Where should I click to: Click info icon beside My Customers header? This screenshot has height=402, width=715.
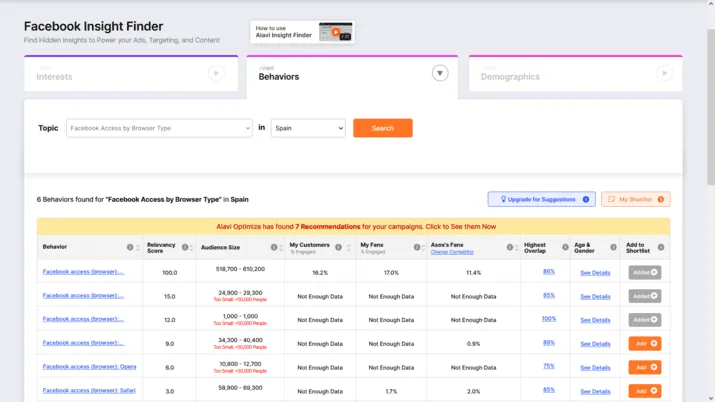(x=338, y=247)
